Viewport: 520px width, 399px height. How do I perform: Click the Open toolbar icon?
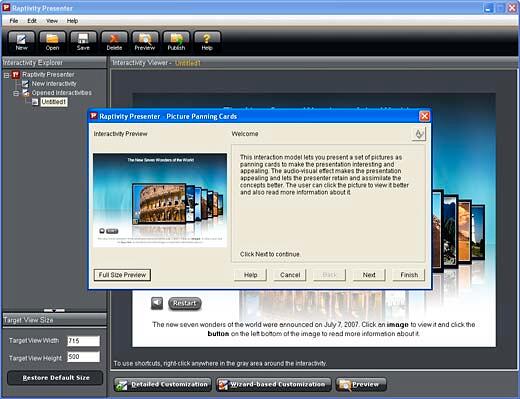pos(52,42)
